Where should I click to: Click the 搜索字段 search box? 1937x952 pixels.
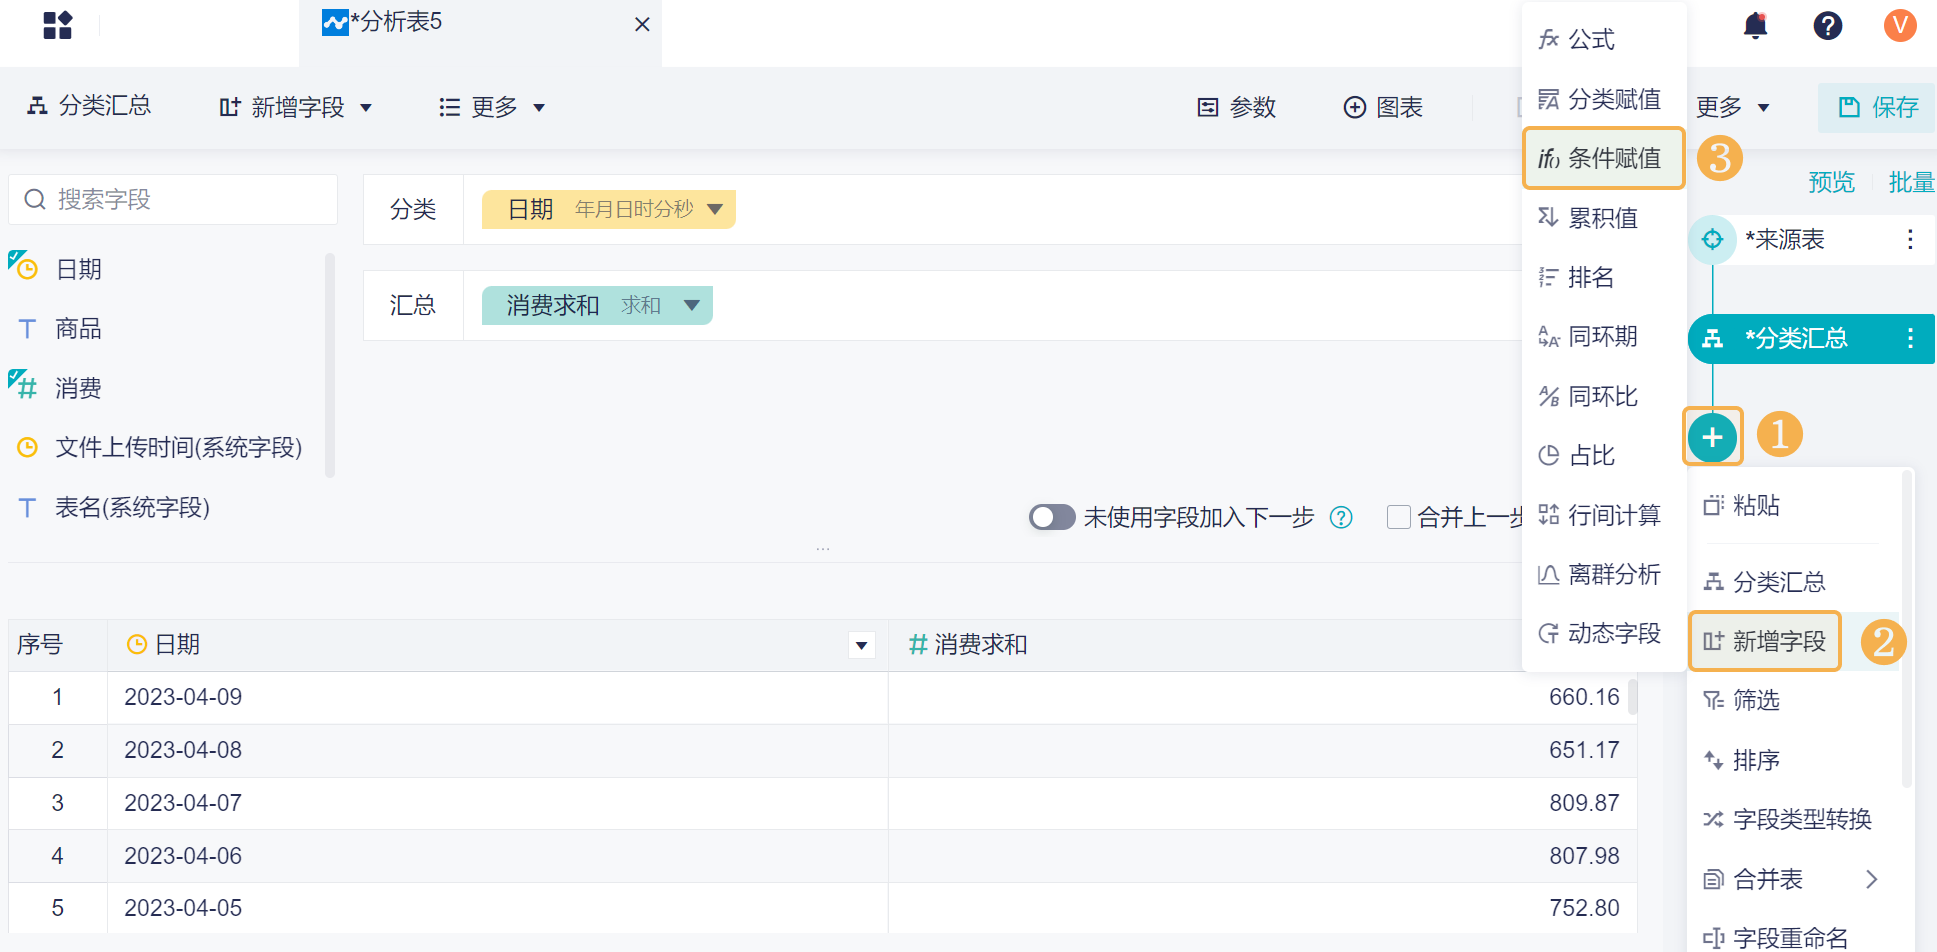tap(173, 200)
